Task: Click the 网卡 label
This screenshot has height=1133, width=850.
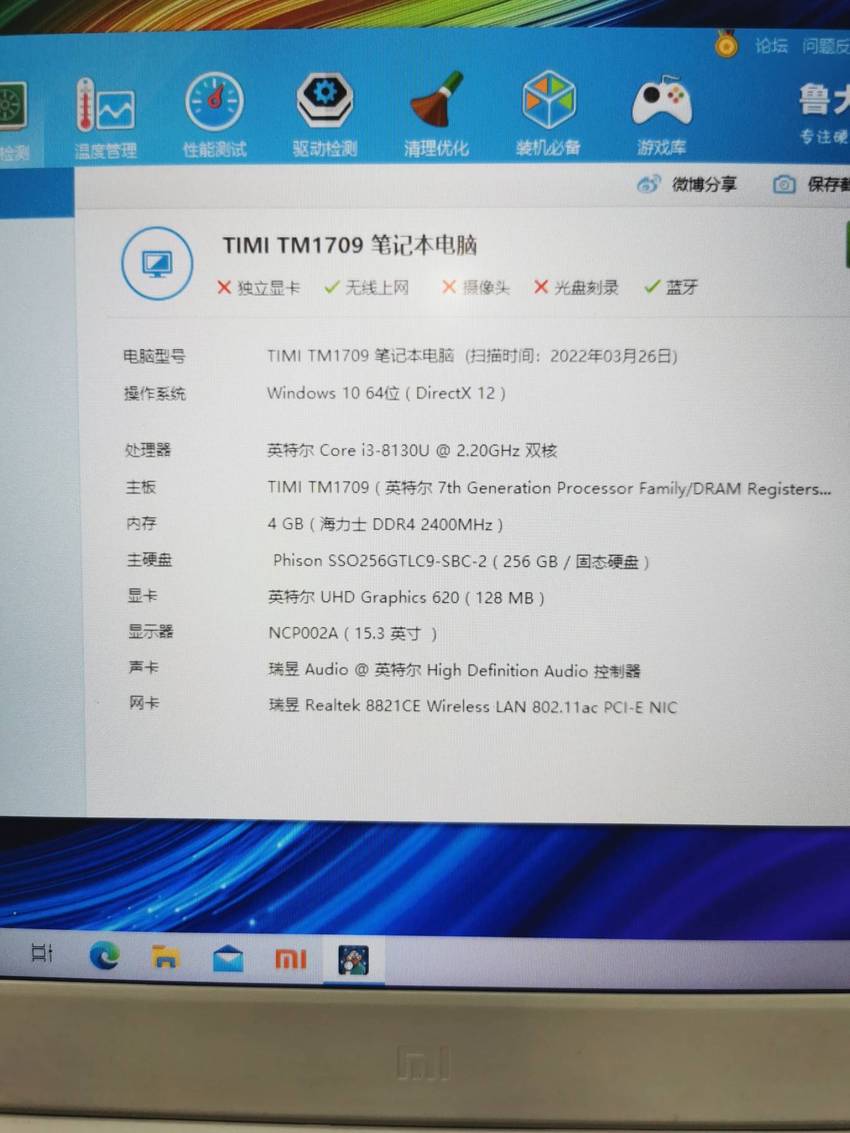Action: pos(144,702)
